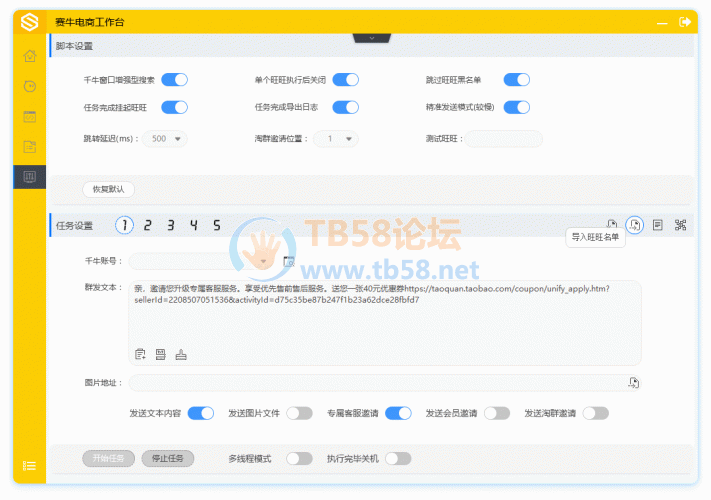The height and width of the screenshot is (500, 711).
Task: Click the 导入旺旺名单 import icon
Action: tap(635, 225)
